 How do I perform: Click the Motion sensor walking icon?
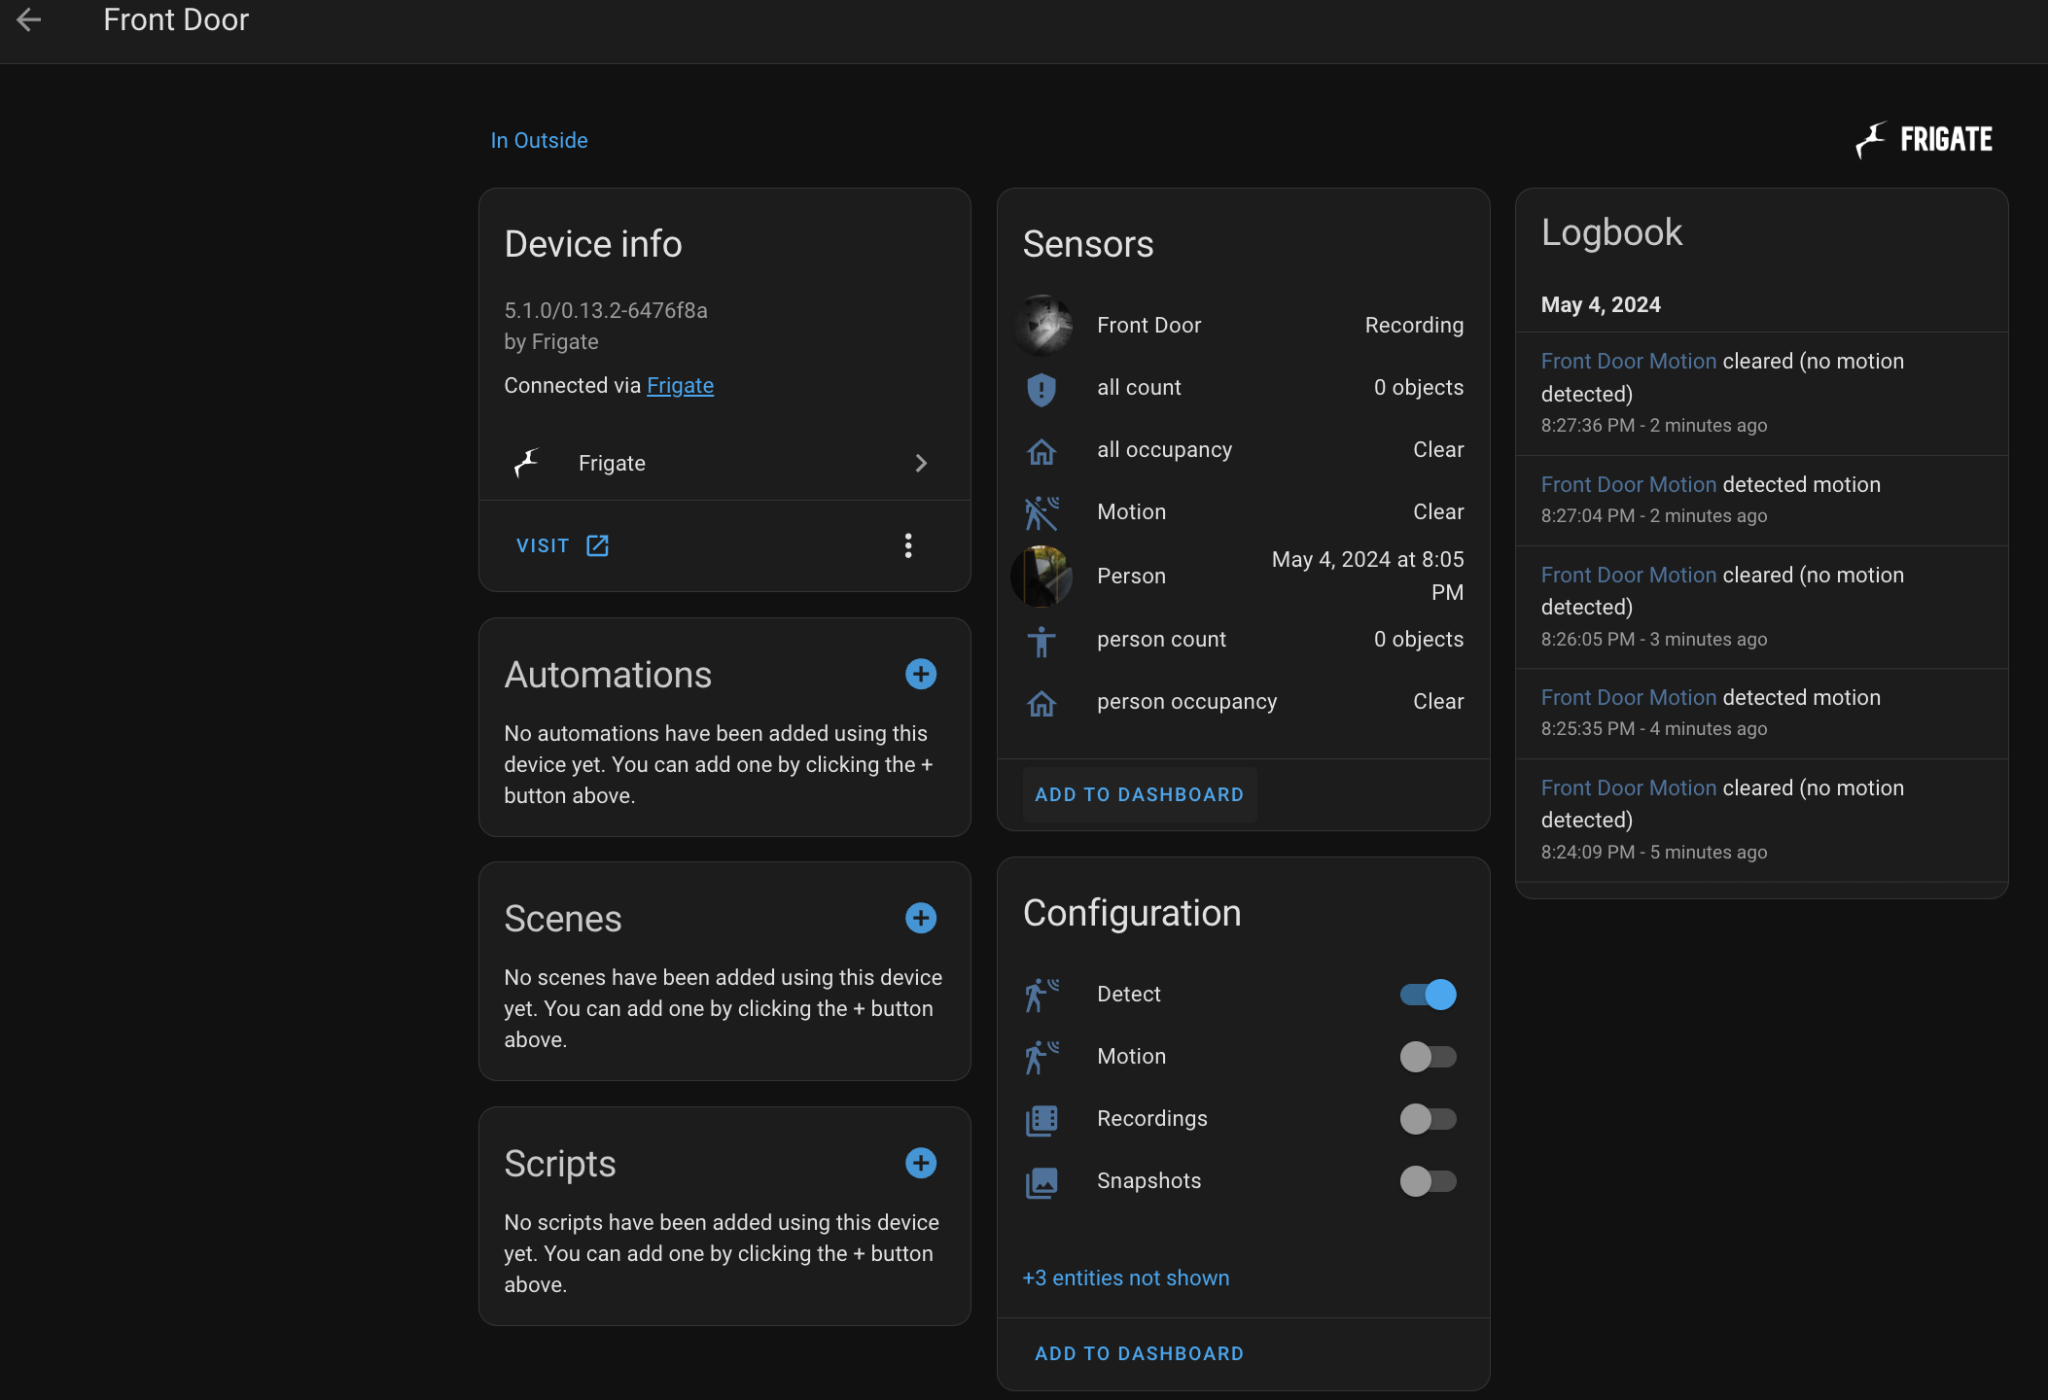coord(1041,512)
